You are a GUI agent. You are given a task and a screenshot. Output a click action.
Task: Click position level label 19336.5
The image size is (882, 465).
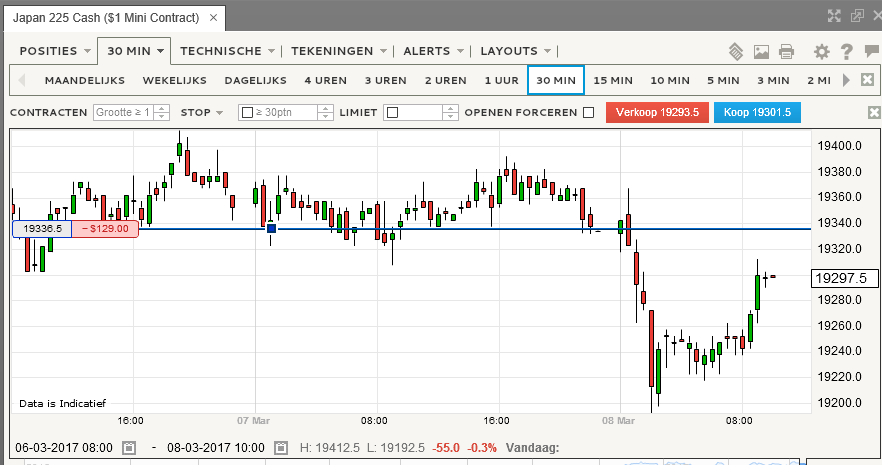tap(42, 229)
